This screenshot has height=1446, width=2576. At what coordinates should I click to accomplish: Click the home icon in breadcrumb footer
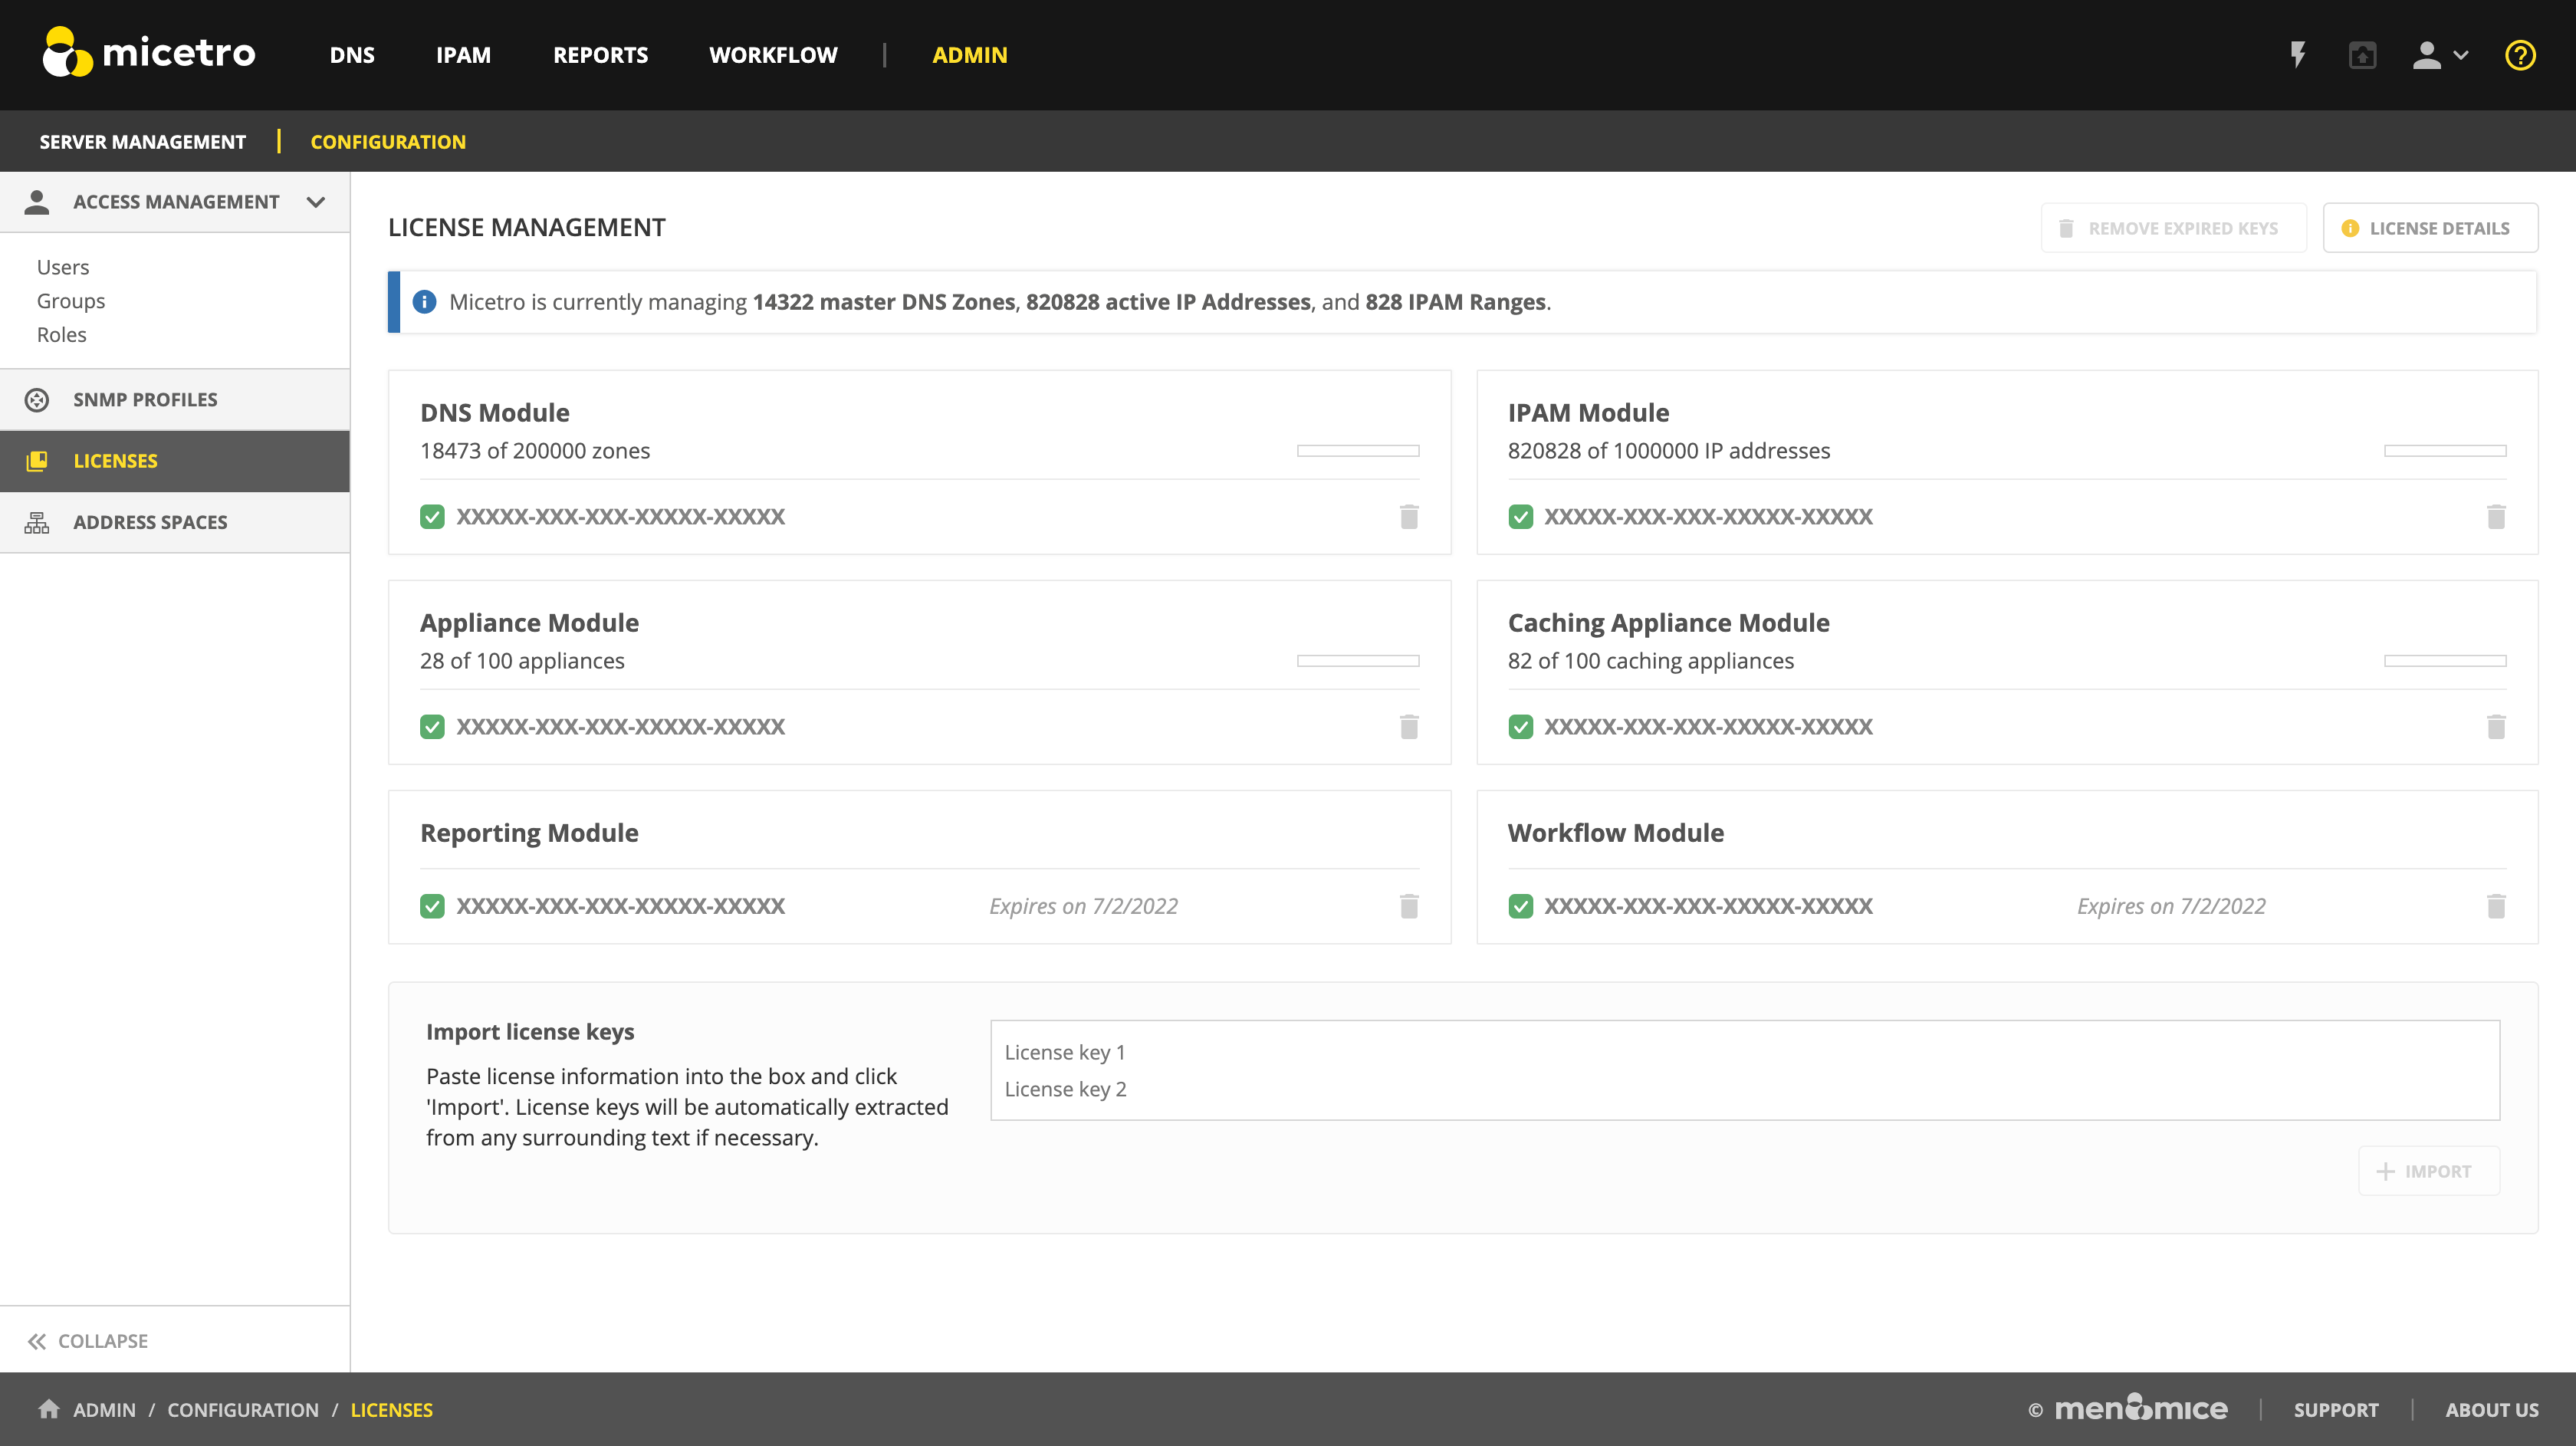48,1409
